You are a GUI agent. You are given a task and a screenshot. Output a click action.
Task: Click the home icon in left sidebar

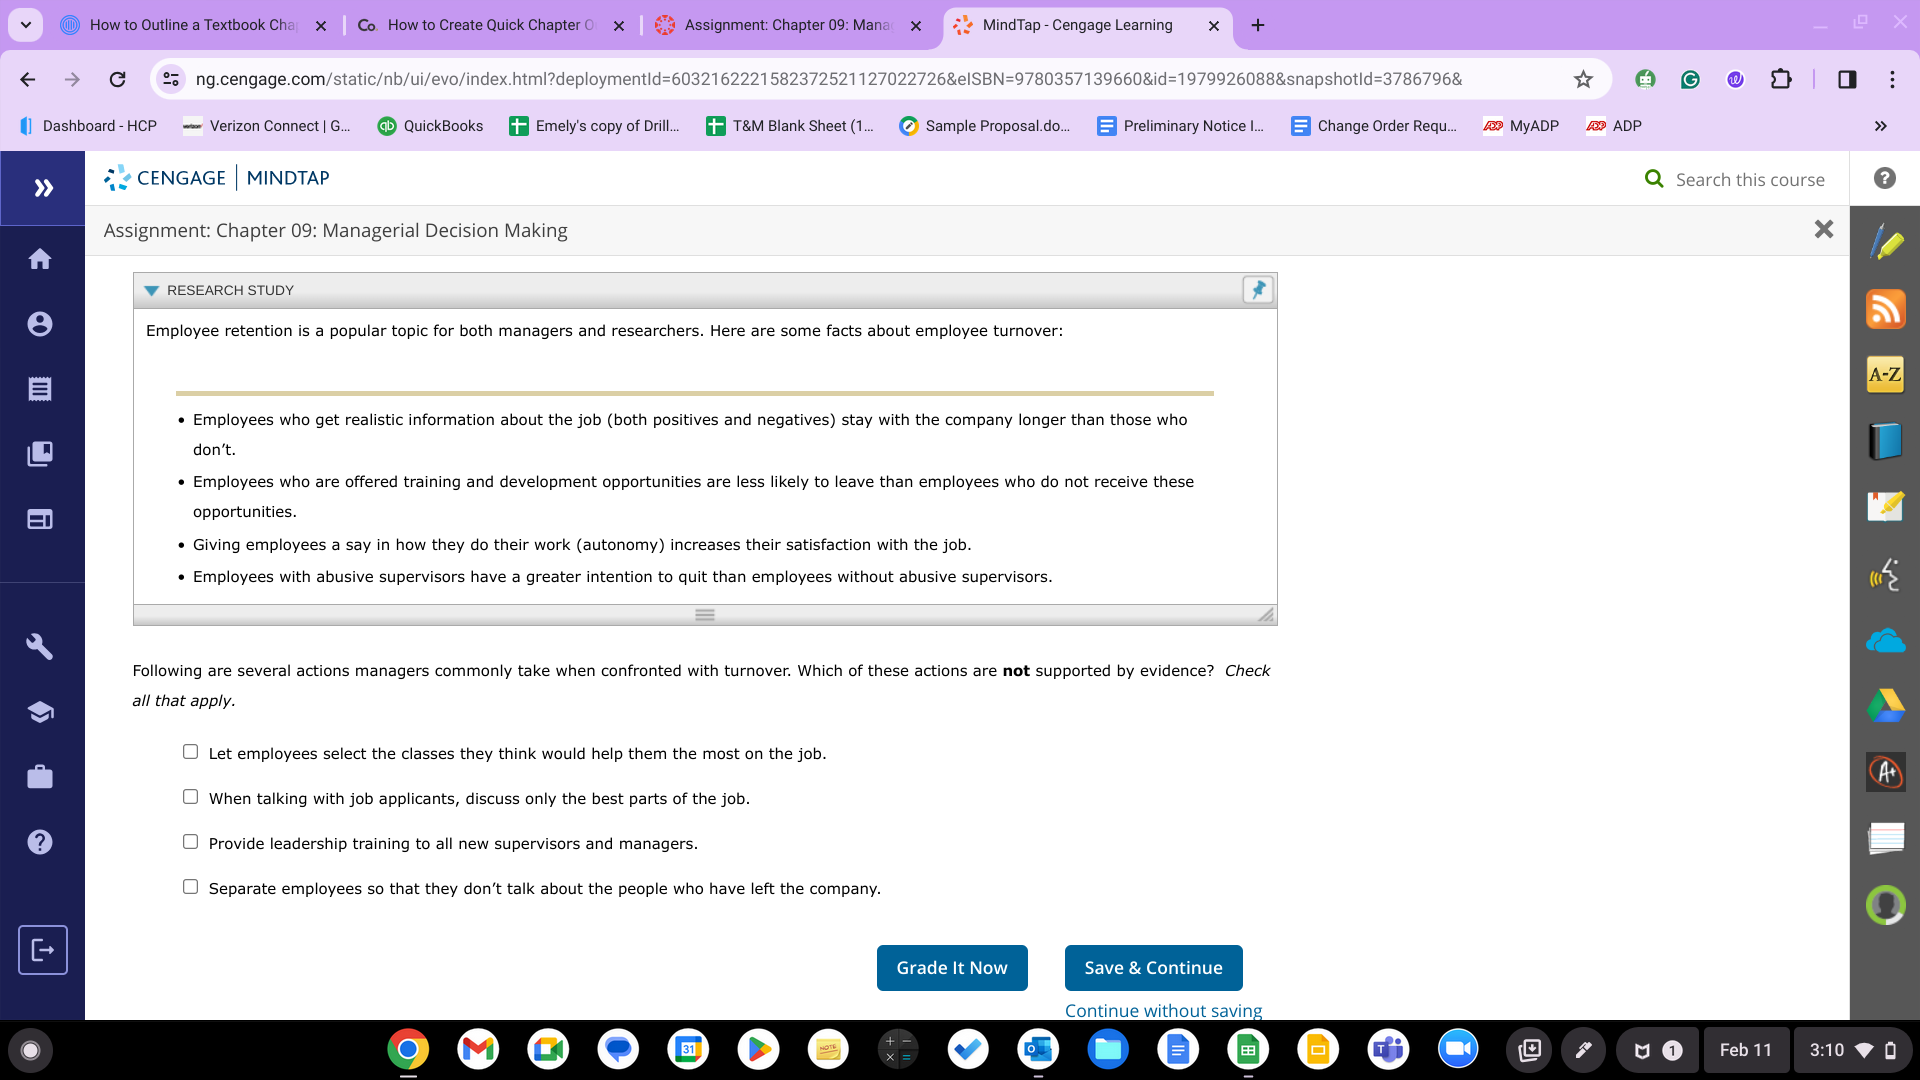pyautogui.click(x=40, y=259)
